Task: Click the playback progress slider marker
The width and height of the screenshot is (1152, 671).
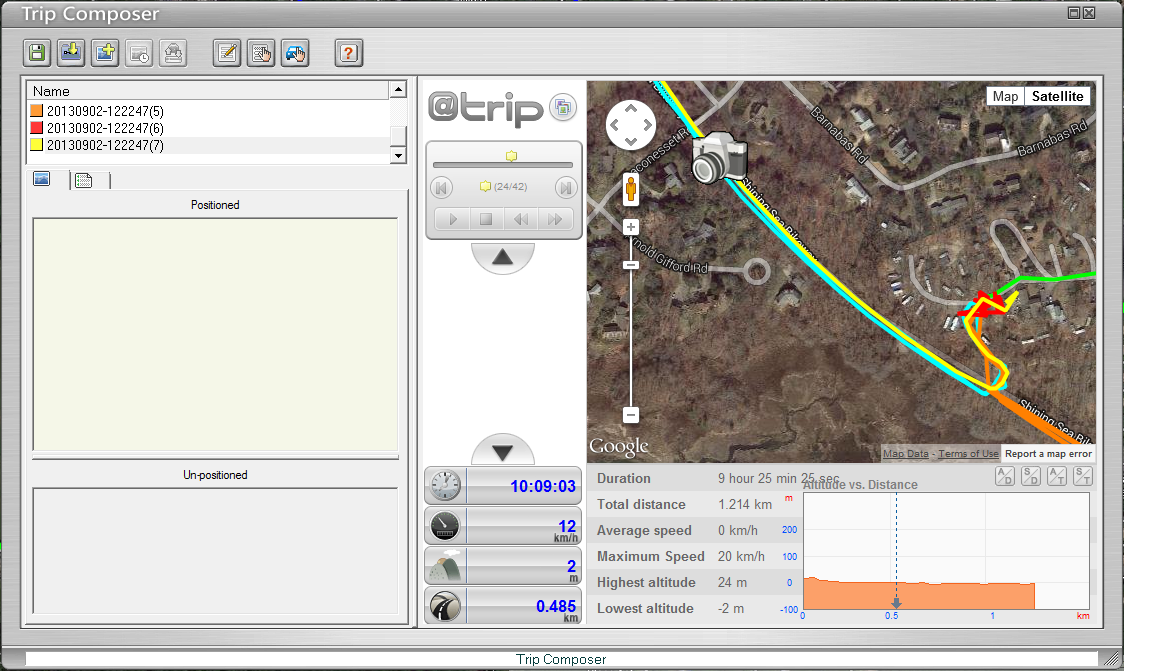Action: (x=511, y=156)
